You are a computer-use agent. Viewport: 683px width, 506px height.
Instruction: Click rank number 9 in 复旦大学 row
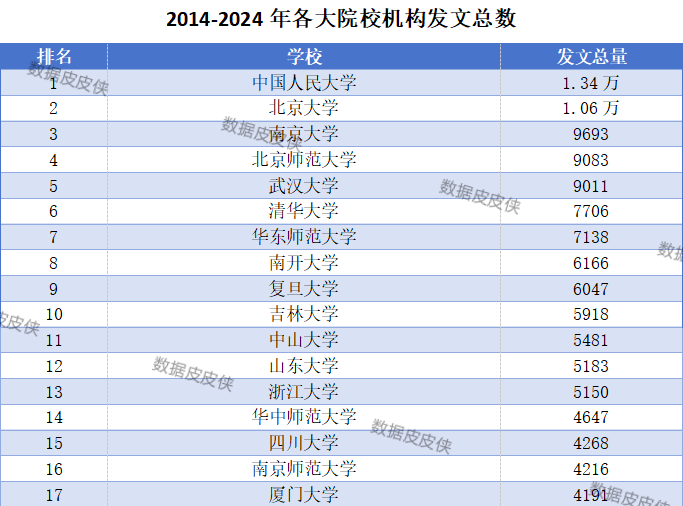(54, 289)
